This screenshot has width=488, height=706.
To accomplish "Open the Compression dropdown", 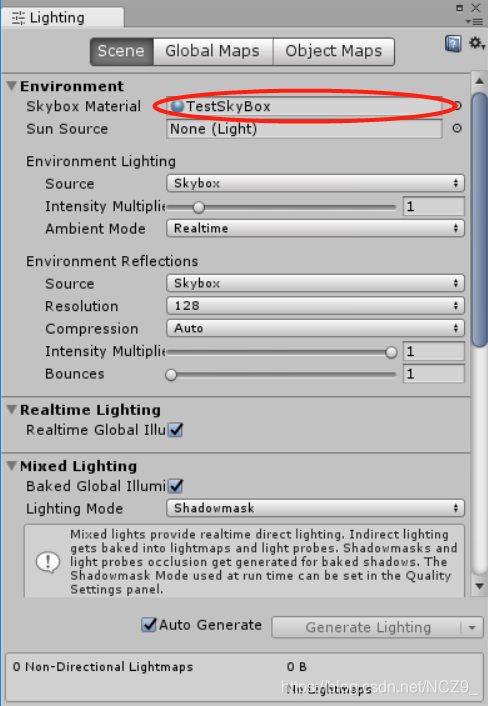I will pos(315,328).
